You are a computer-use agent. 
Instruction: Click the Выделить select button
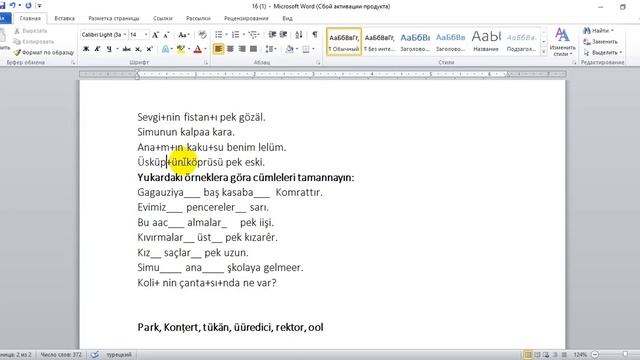click(602, 53)
